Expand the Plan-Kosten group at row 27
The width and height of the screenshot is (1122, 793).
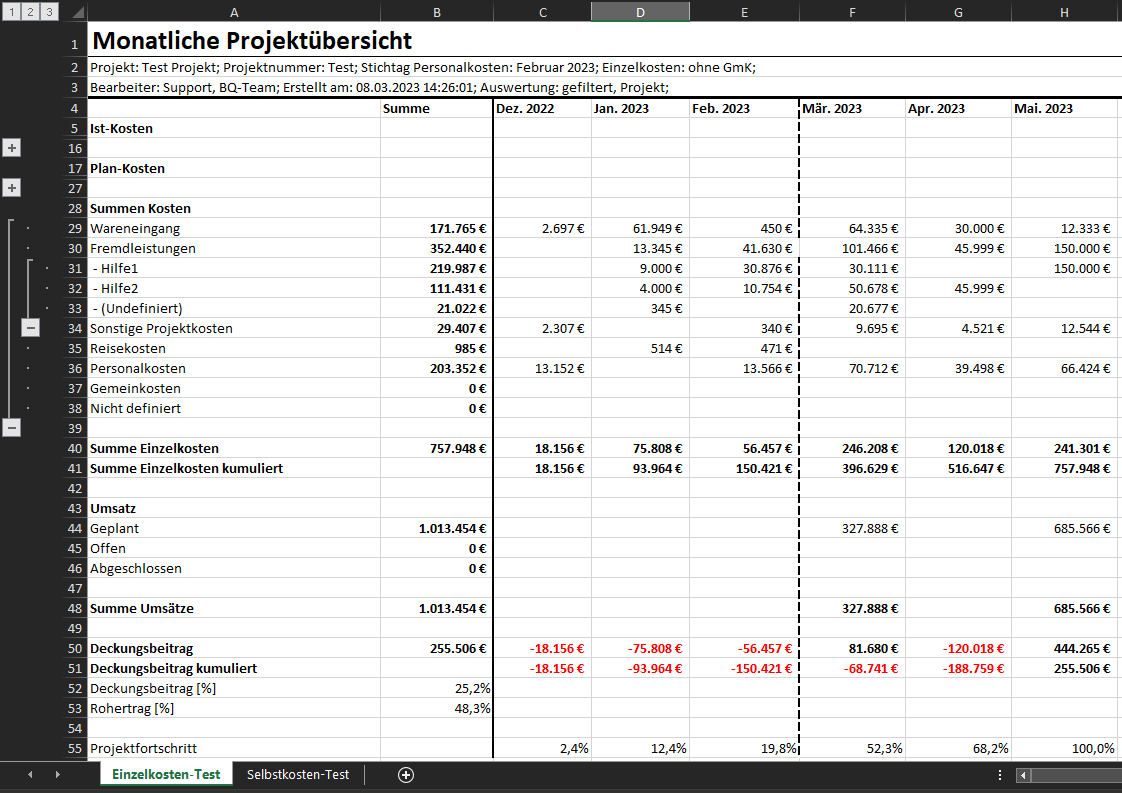[x=12, y=188]
